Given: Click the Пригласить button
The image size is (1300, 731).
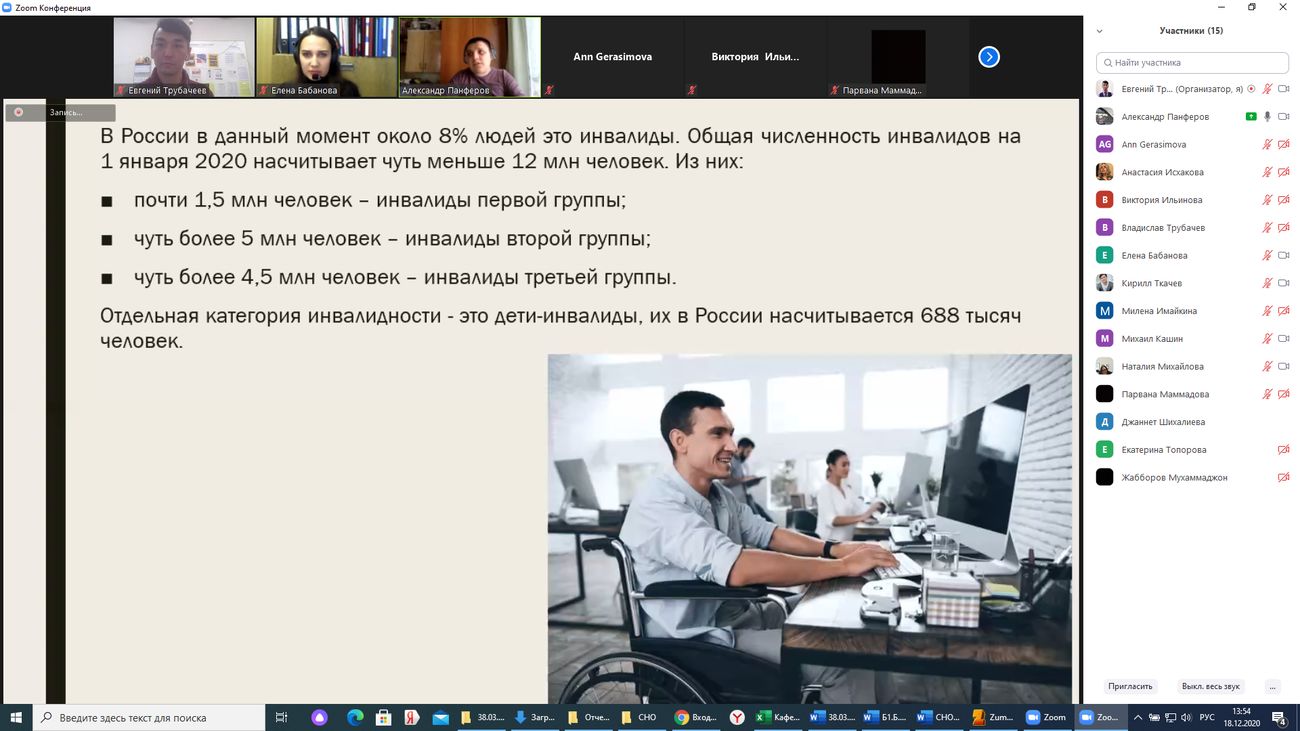Looking at the screenshot, I should 1130,687.
